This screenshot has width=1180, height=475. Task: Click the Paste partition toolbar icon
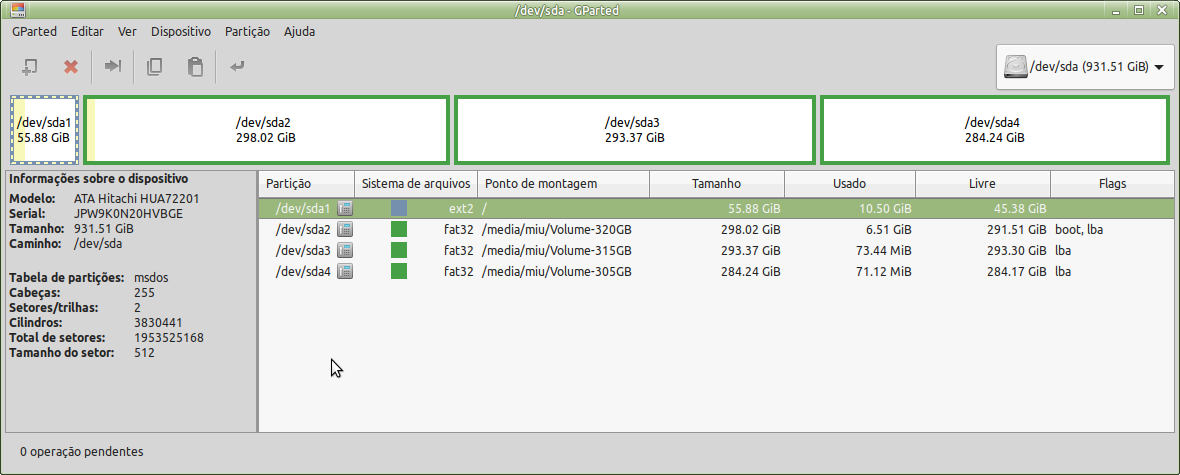click(x=195, y=67)
